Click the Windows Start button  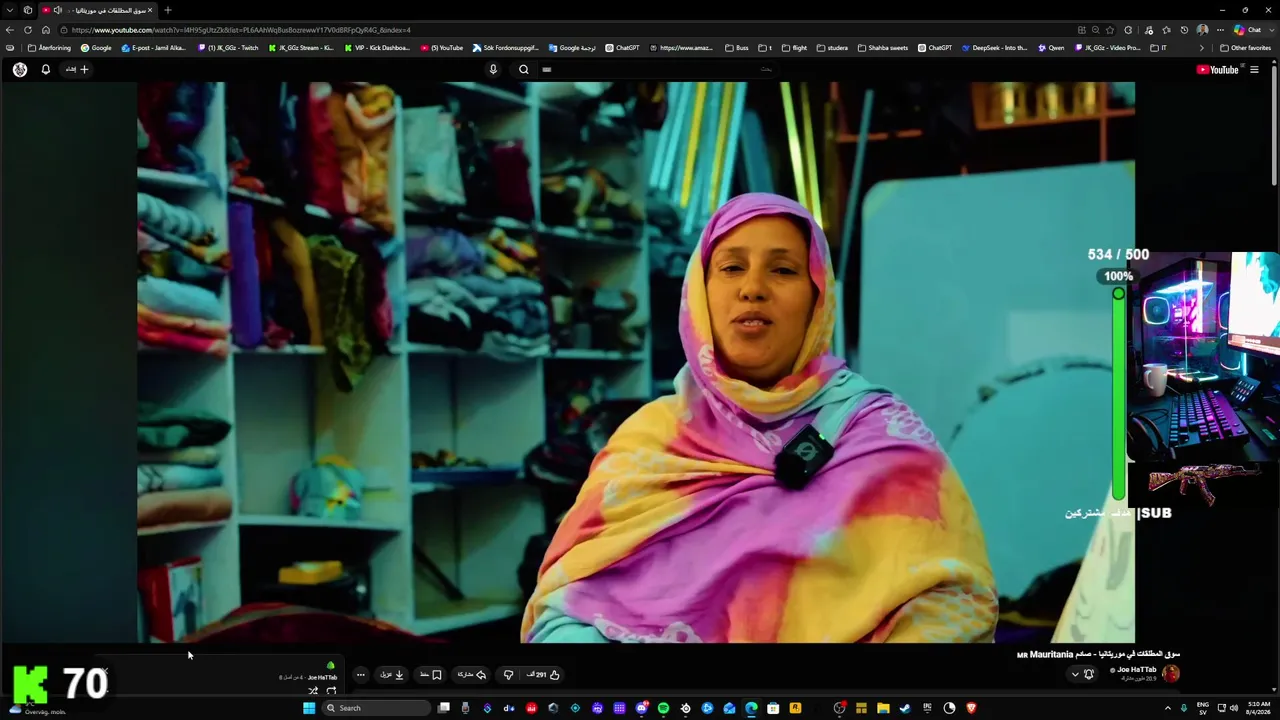[x=309, y=708]
